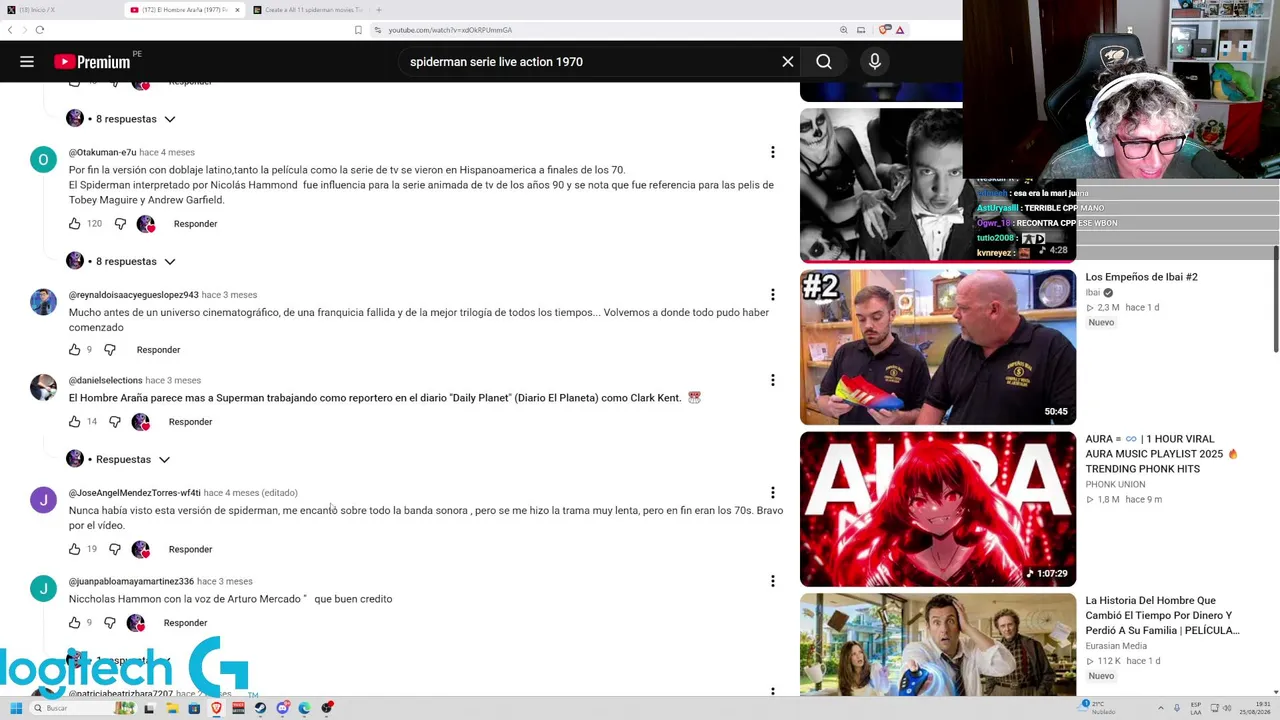1280x720 pixels.
Task: Visit the PHONK UNION channel
Action: point(1115,484)
